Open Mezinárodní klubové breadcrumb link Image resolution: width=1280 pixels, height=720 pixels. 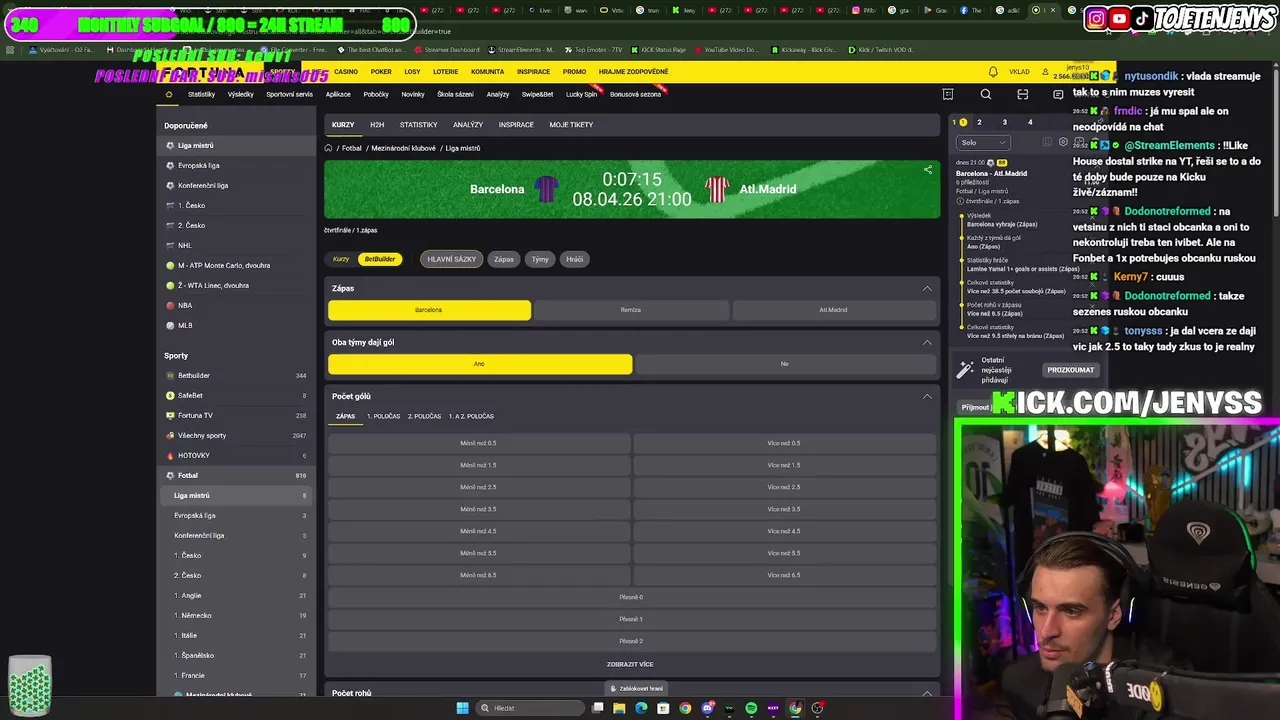coord(404,148)
